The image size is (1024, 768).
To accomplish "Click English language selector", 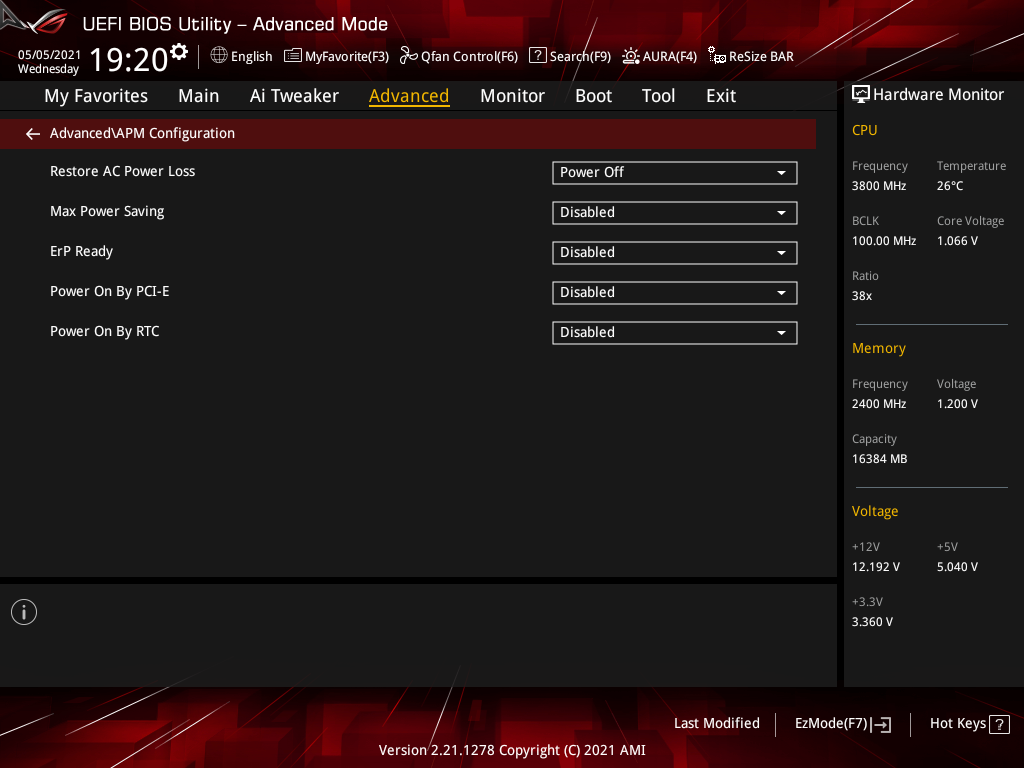I will (251, 57).
